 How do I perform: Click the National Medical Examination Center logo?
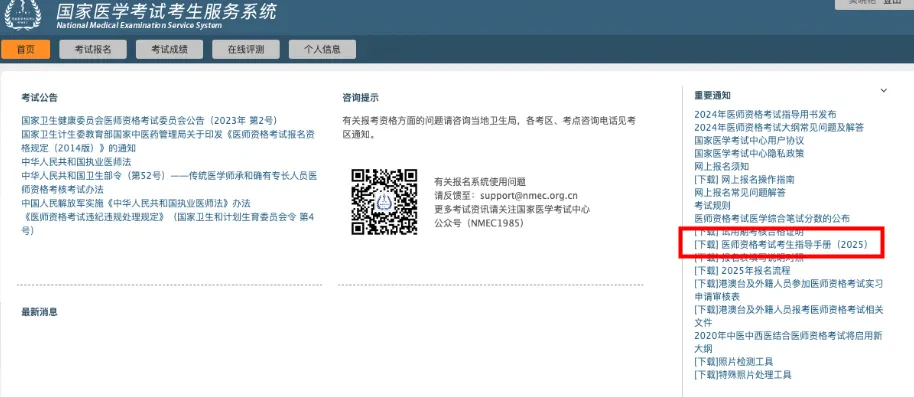click(x=23, y=15)
